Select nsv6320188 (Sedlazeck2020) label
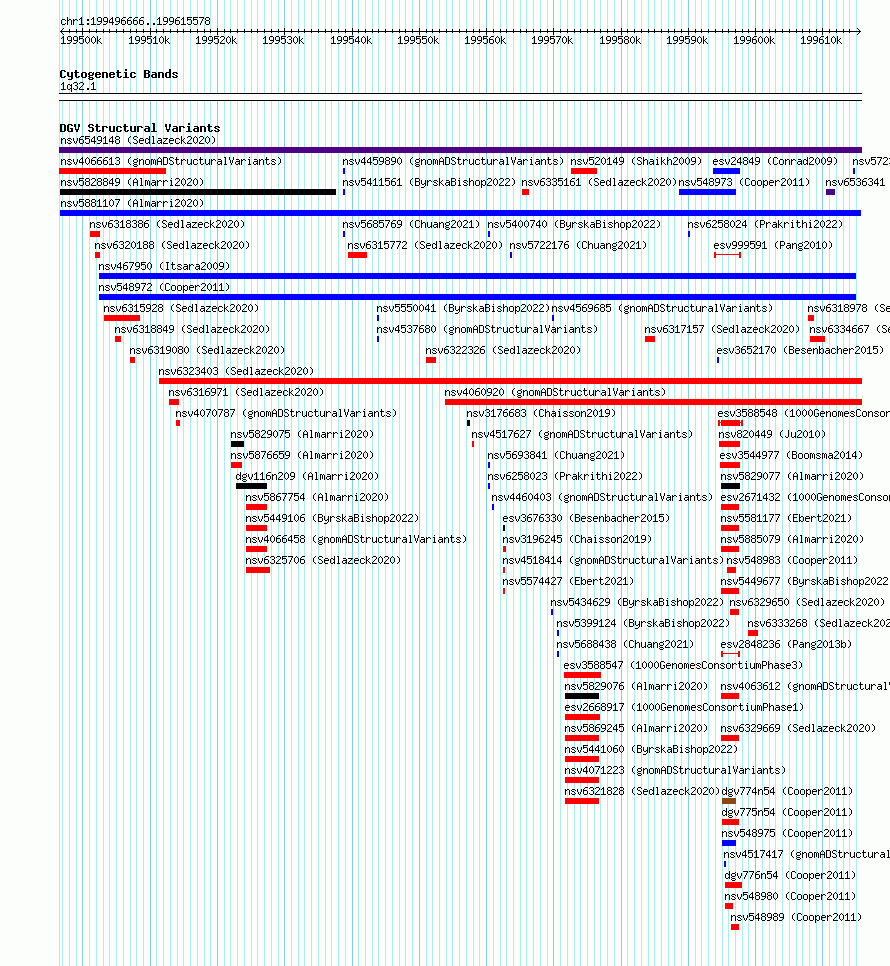The image size is (890, 966). (172, 245)
